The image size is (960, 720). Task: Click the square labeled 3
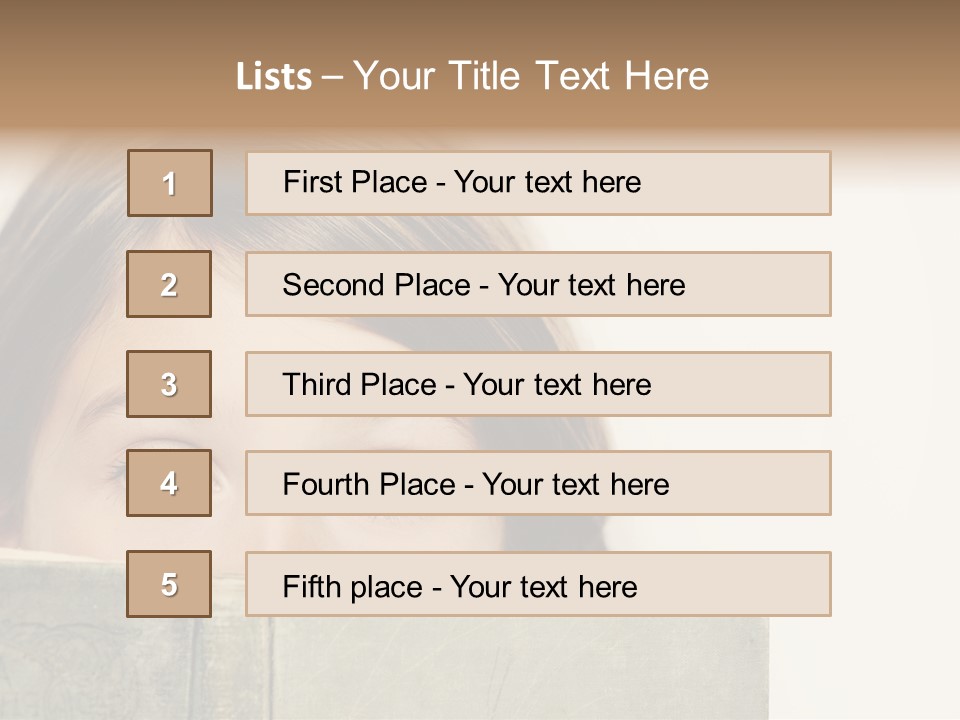[x=169, y=384]
